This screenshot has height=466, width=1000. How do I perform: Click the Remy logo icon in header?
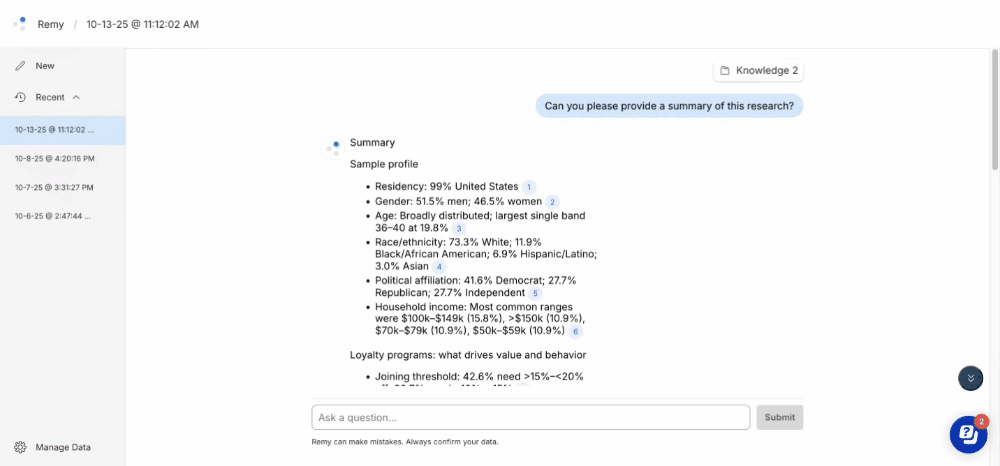20,24
